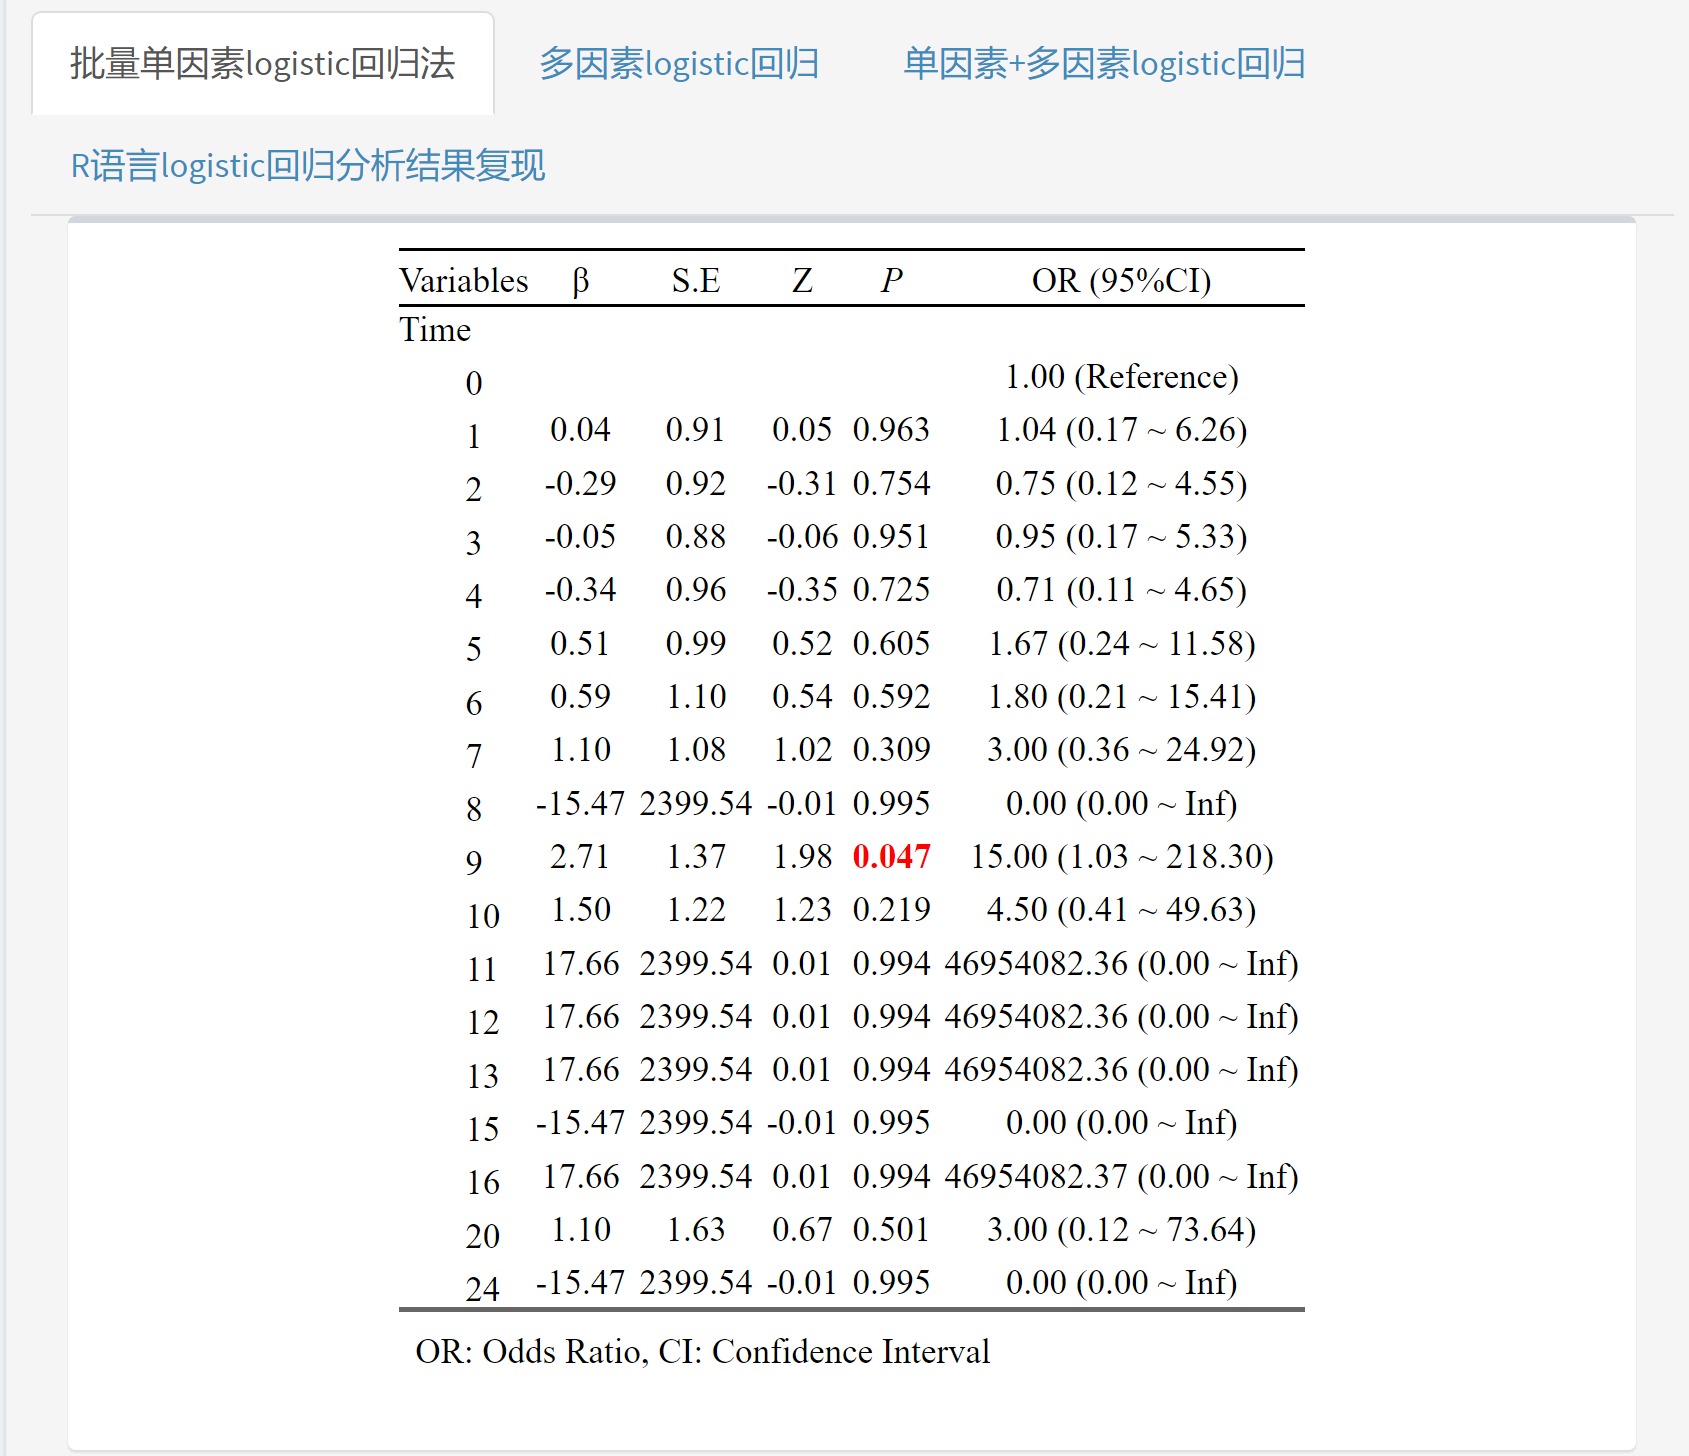The image size is (1689, 1456).
Task: Click the P value 0.309 in row 7
Action: click(891, 750)
